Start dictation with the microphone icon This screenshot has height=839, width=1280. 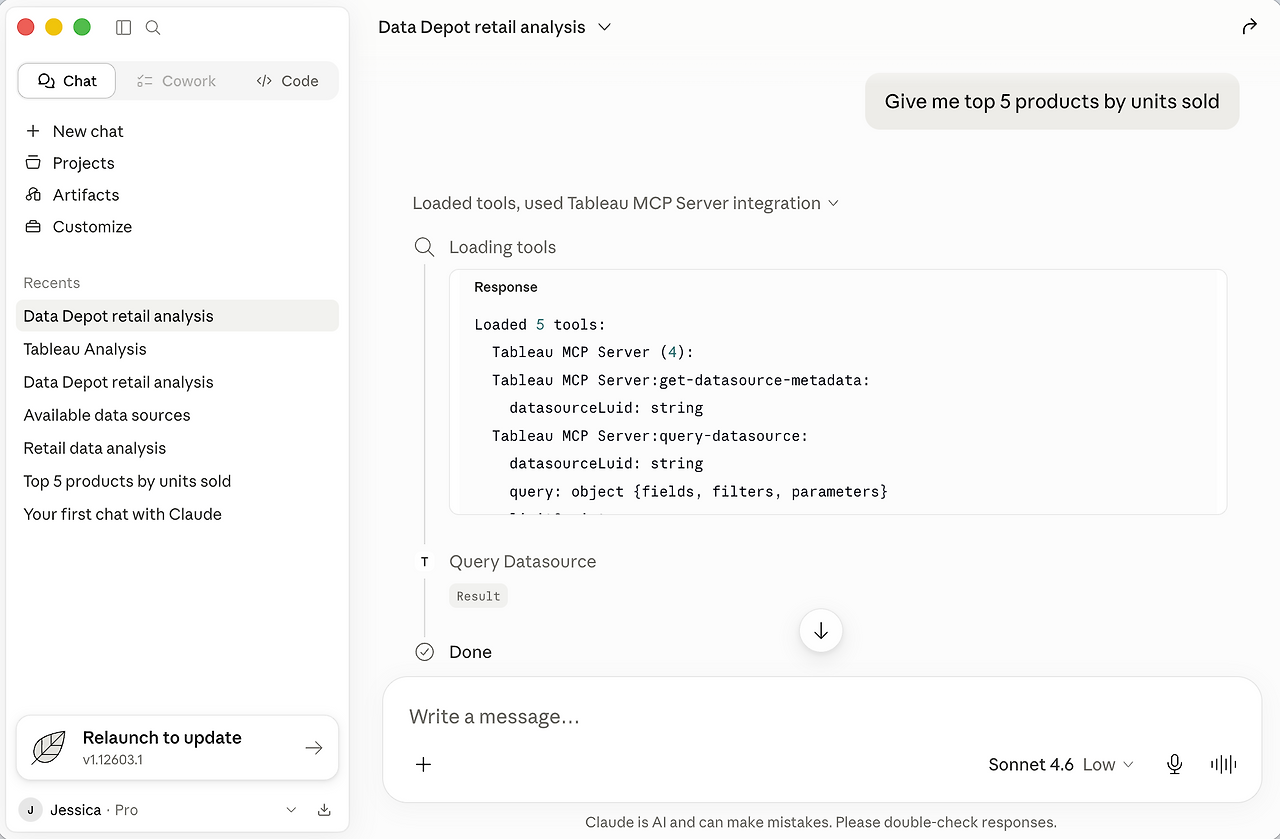[x=1175, y=764]
